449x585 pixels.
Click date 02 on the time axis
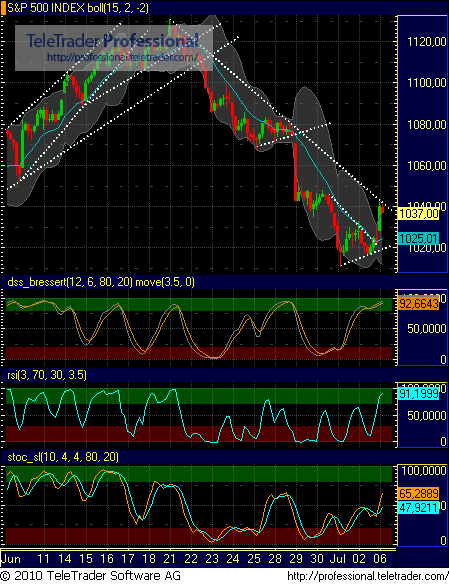pos(359,559)
